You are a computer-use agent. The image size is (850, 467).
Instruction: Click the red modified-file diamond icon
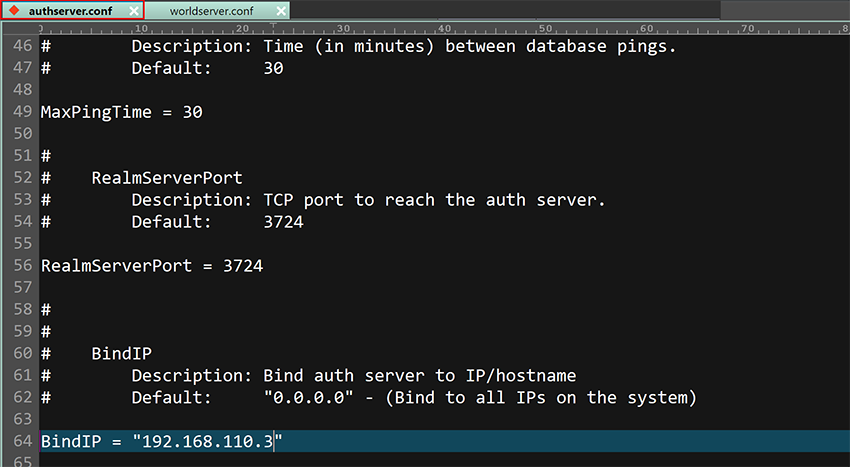click(x=15, y=10)
